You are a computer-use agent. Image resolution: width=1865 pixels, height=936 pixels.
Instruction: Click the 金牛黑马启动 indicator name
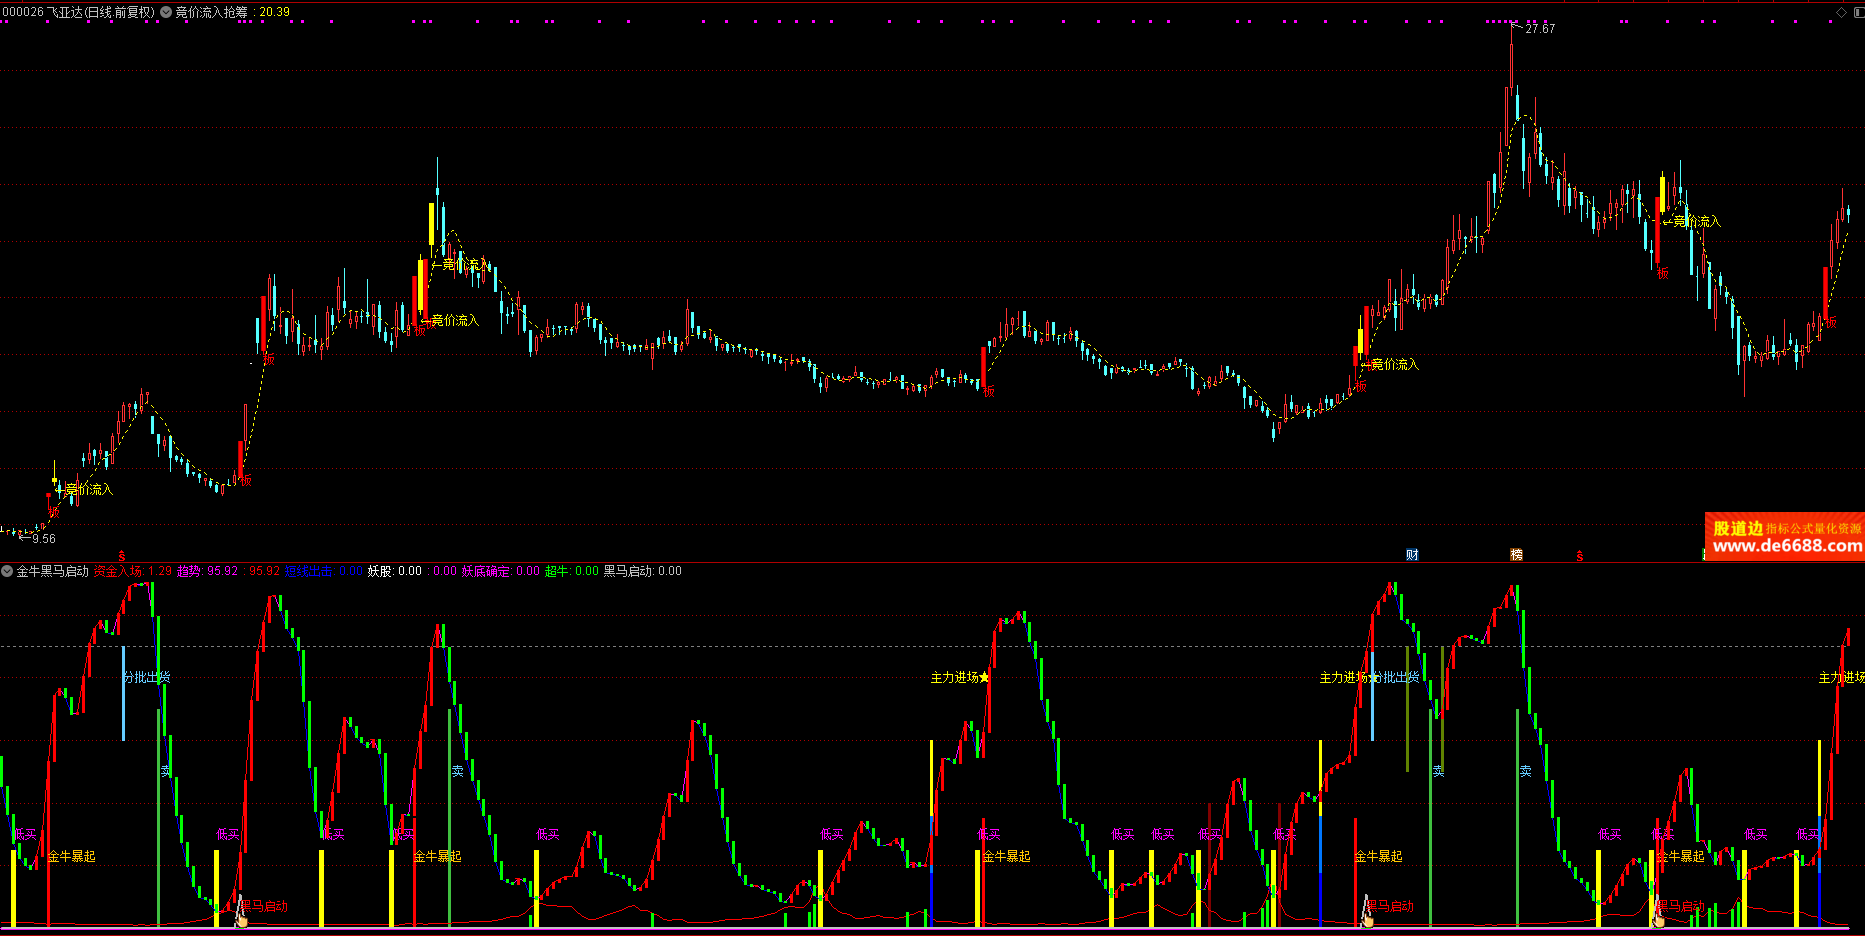tap(53, 571)
